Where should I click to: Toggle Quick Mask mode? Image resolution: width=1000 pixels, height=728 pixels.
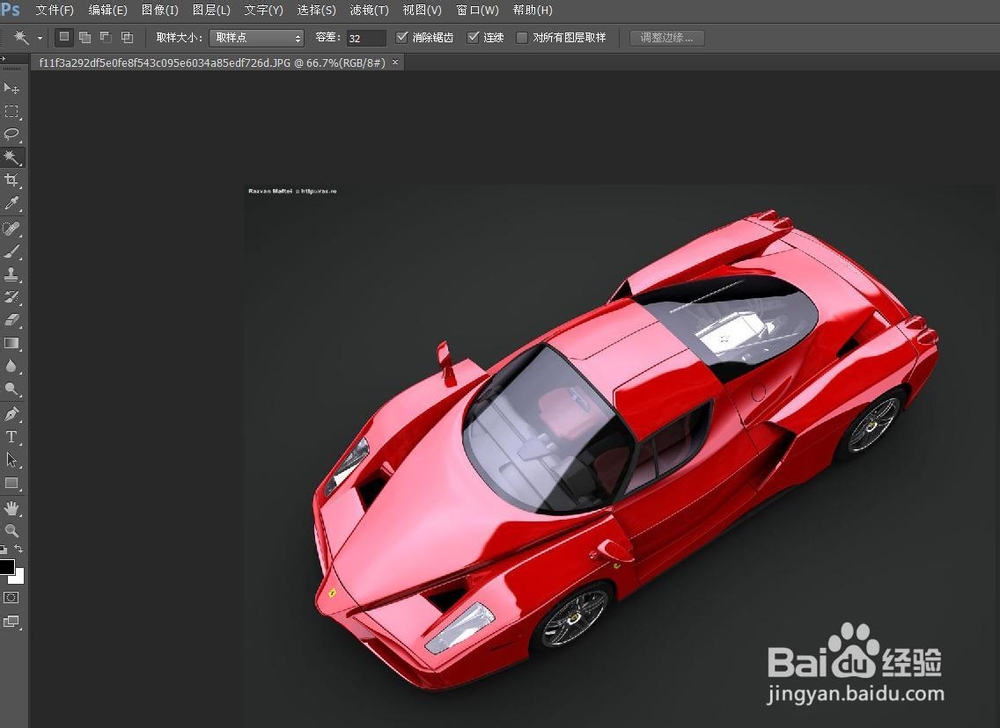click(x=11, y=597)
